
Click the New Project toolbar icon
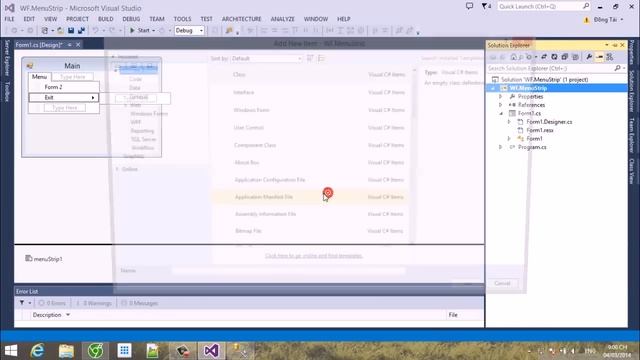(45, 31)
